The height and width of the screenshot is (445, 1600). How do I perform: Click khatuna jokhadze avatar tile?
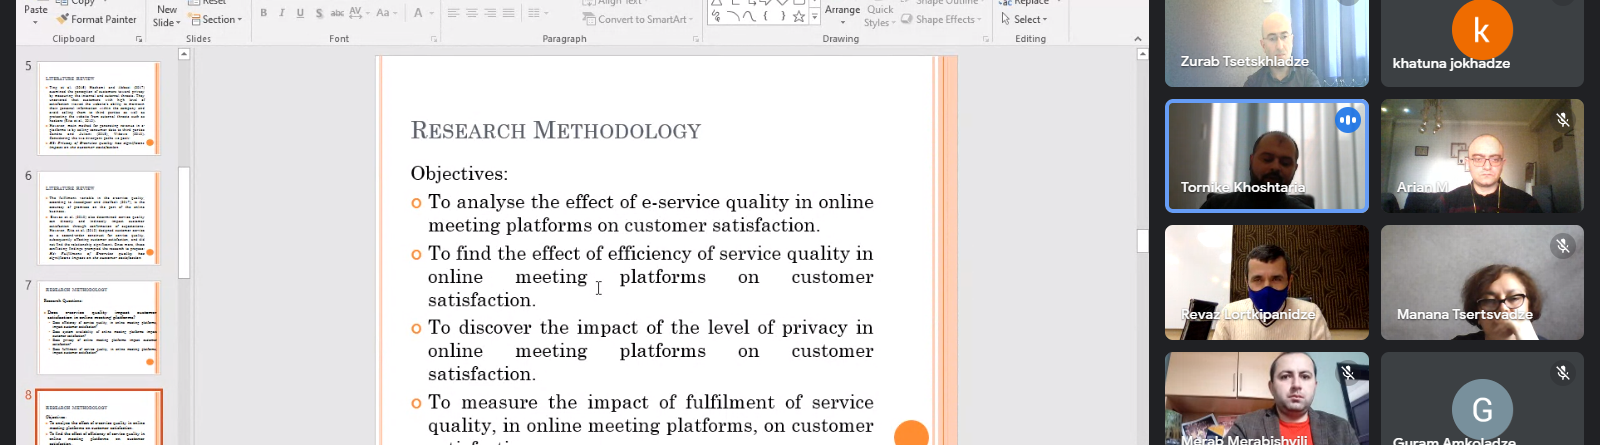click(x=1482, y=43)
